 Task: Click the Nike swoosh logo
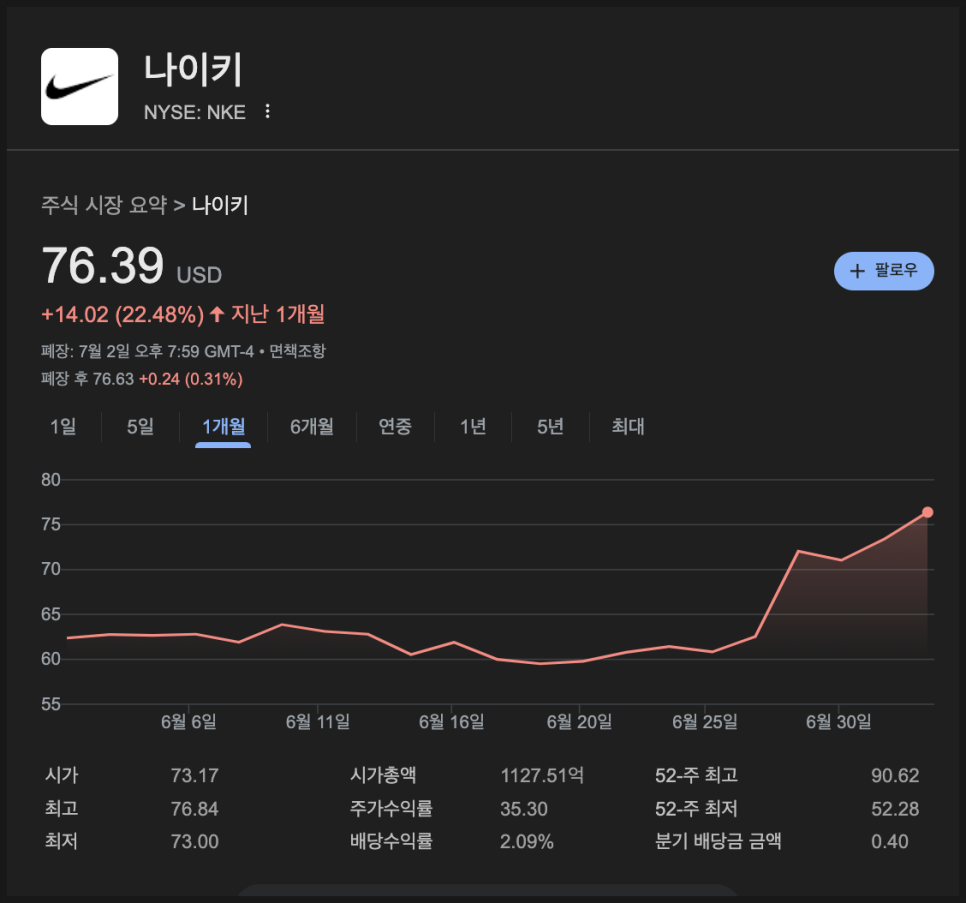pyautogui.click(x=79, y=86)
